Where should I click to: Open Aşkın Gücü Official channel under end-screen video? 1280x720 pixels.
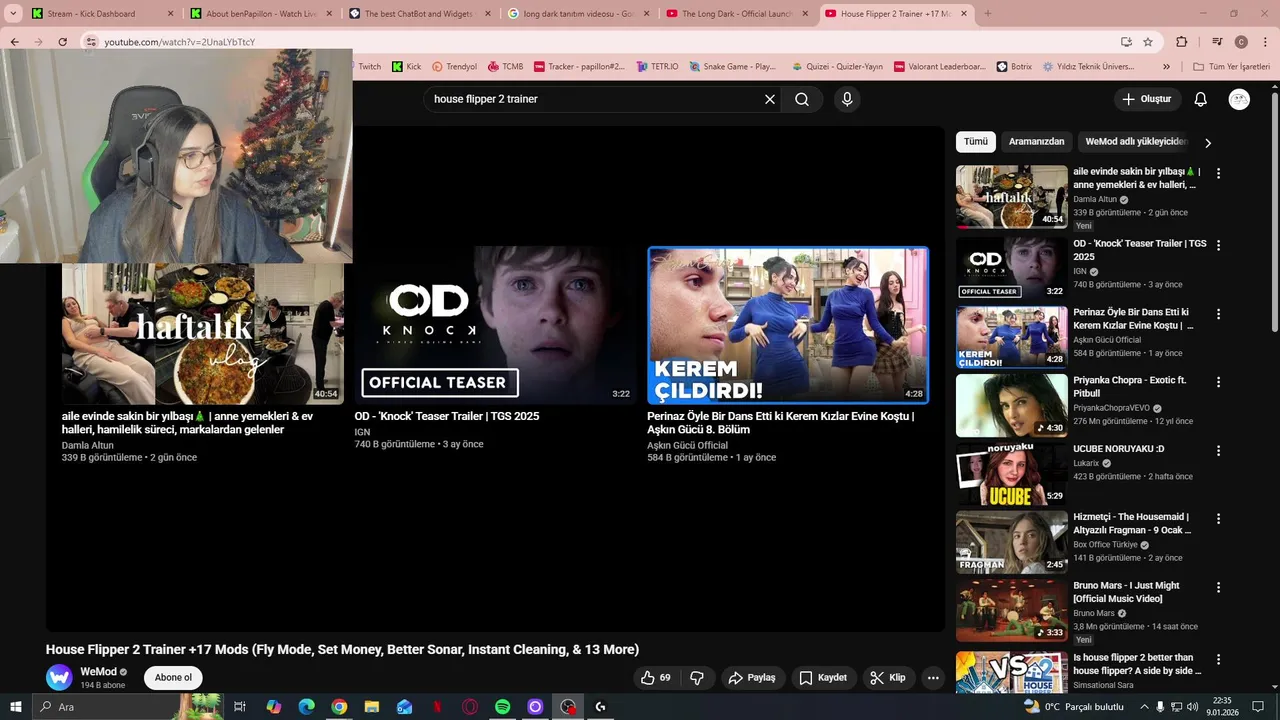tap(687, 445)
